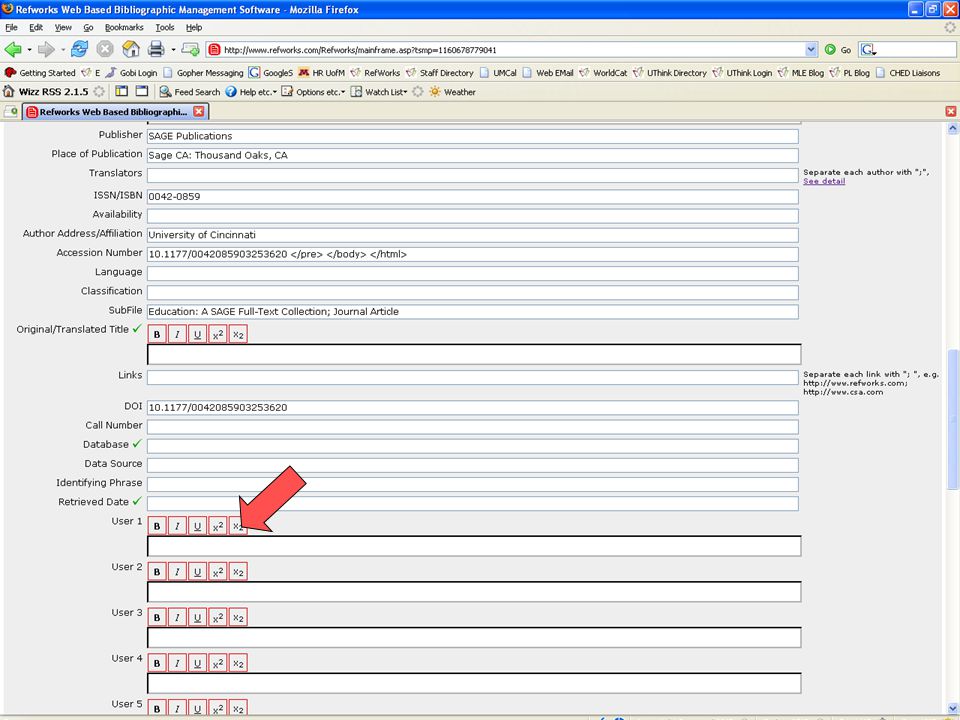Click the Links input field

(473, 377)
